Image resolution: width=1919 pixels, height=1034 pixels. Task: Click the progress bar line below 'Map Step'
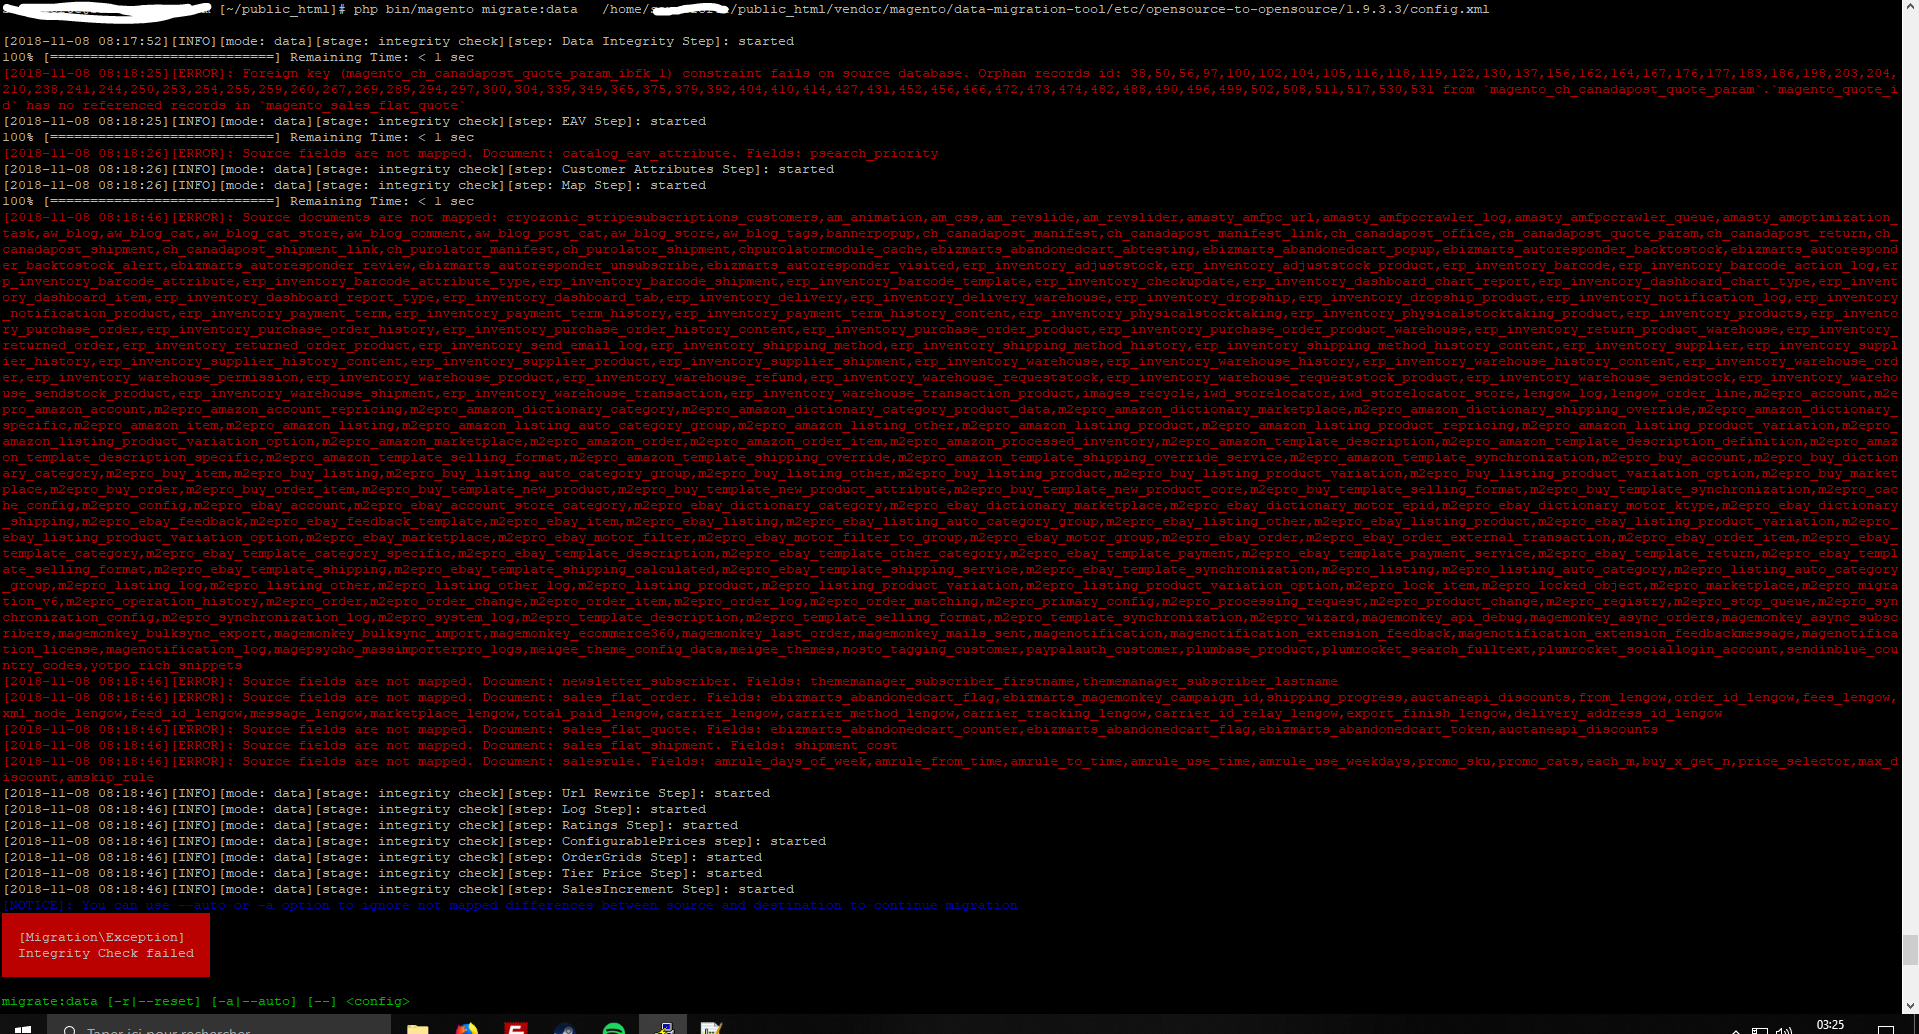pyautogui.click(x=238, y=201)
